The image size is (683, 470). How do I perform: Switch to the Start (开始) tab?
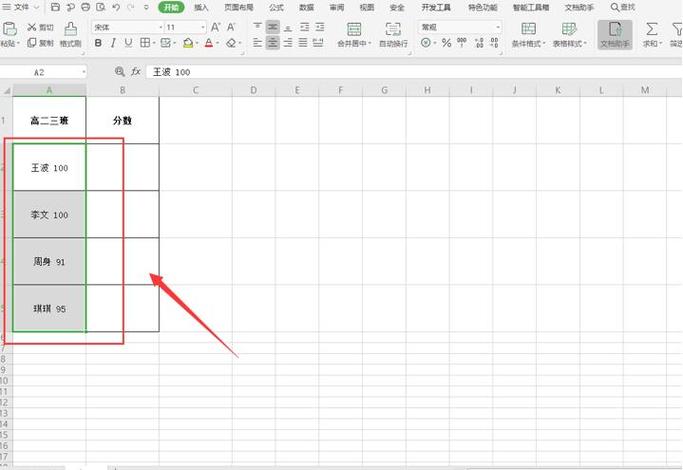click(x=171, y=7)
